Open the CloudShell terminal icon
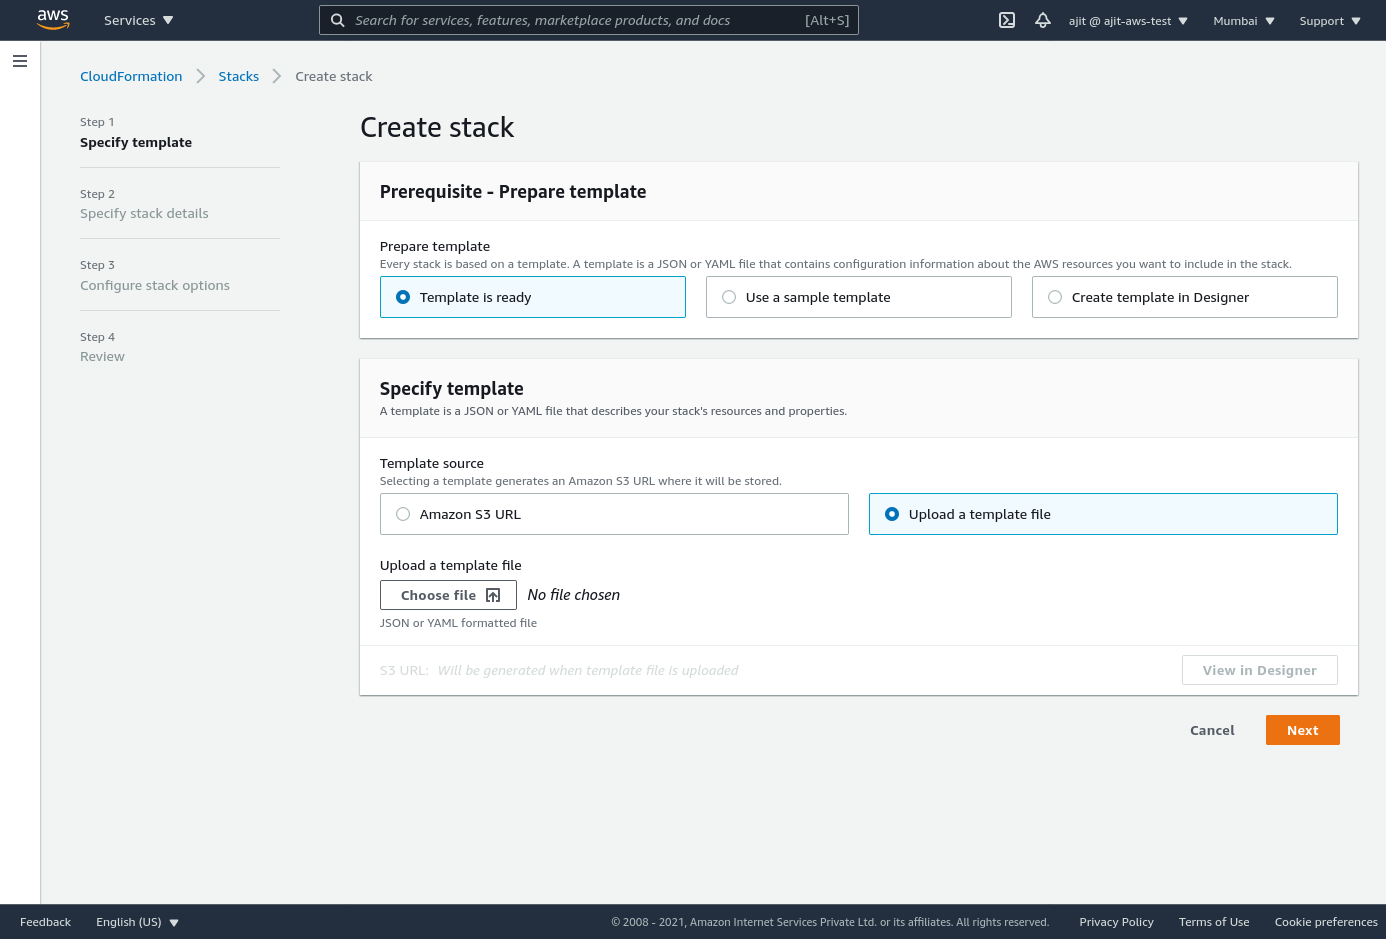 click(x=1007, y=20)
